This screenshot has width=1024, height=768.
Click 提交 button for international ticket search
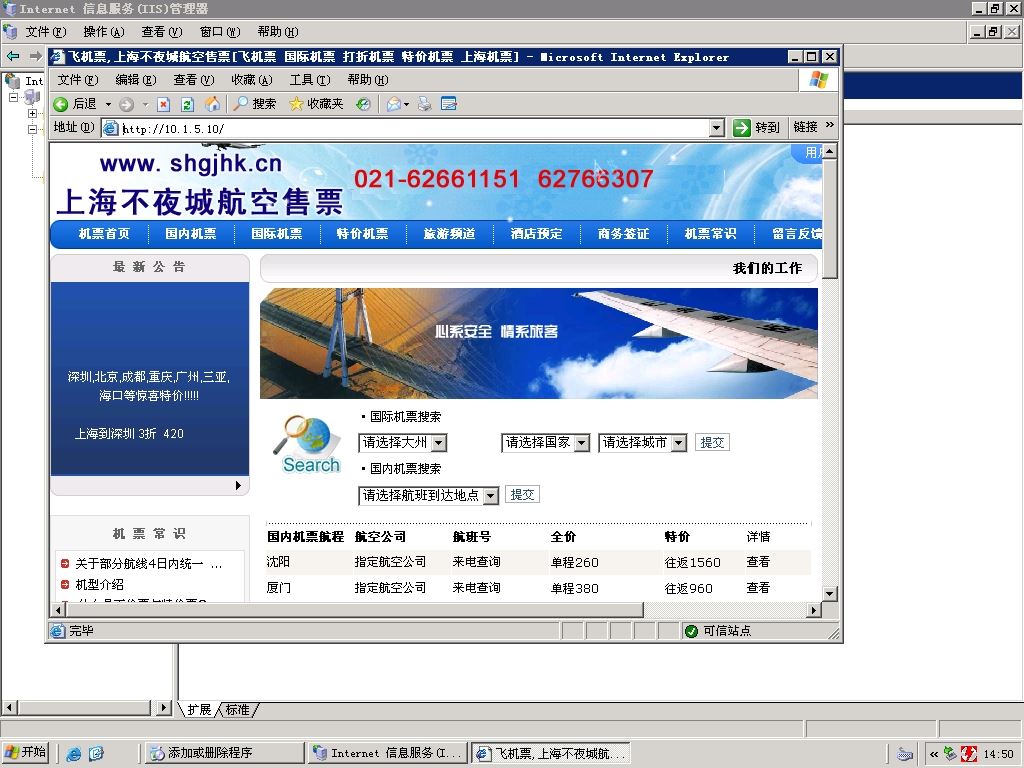pos(712,443)
